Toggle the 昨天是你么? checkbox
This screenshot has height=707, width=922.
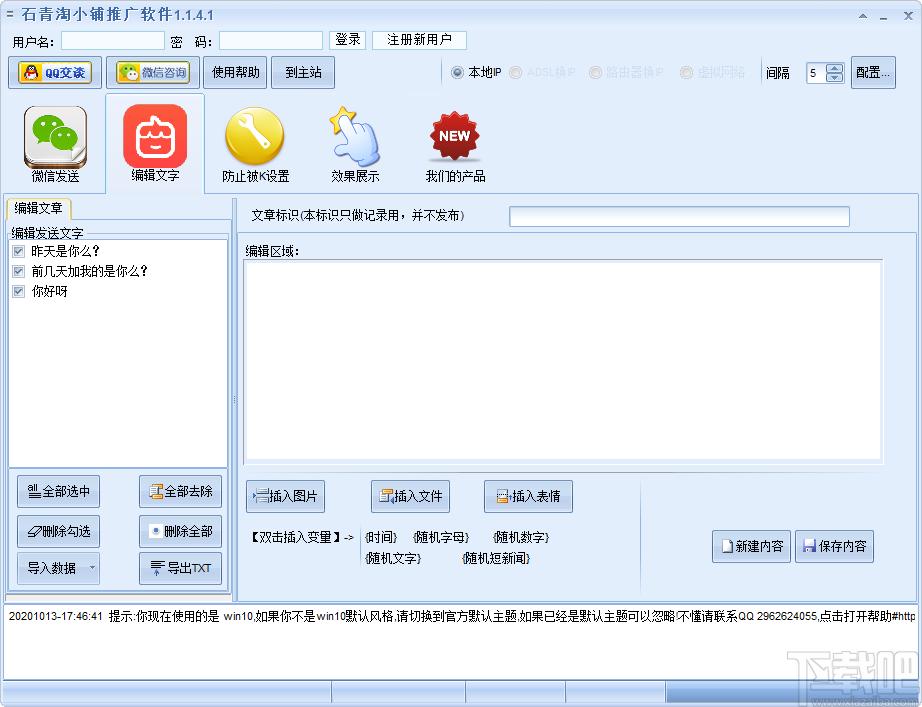(19, 252)
